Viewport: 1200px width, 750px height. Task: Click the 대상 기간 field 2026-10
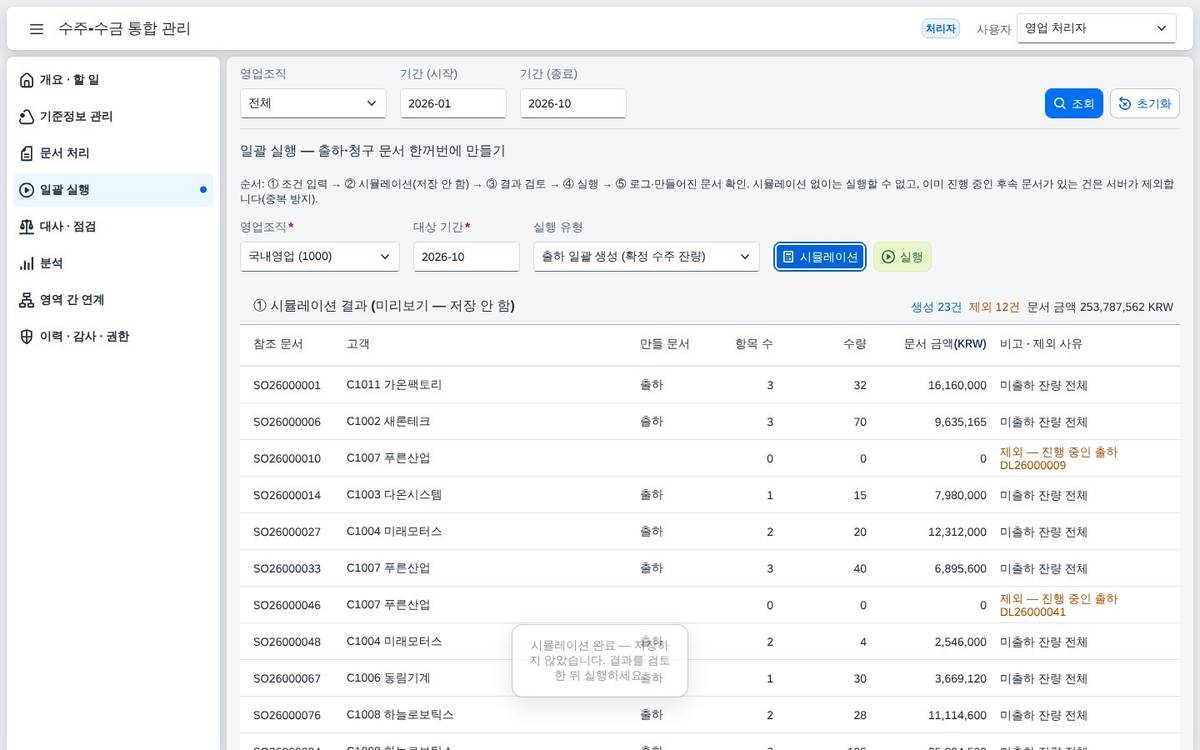pyautogui.click(x=466, y=256)
